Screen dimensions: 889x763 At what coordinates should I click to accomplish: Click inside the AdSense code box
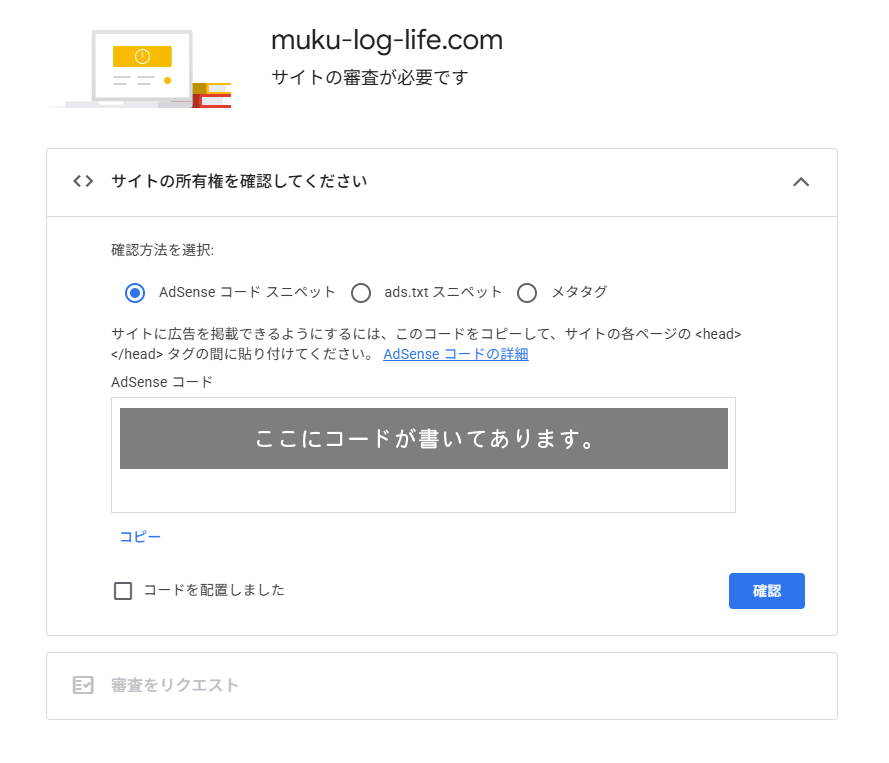pos(423,491)
